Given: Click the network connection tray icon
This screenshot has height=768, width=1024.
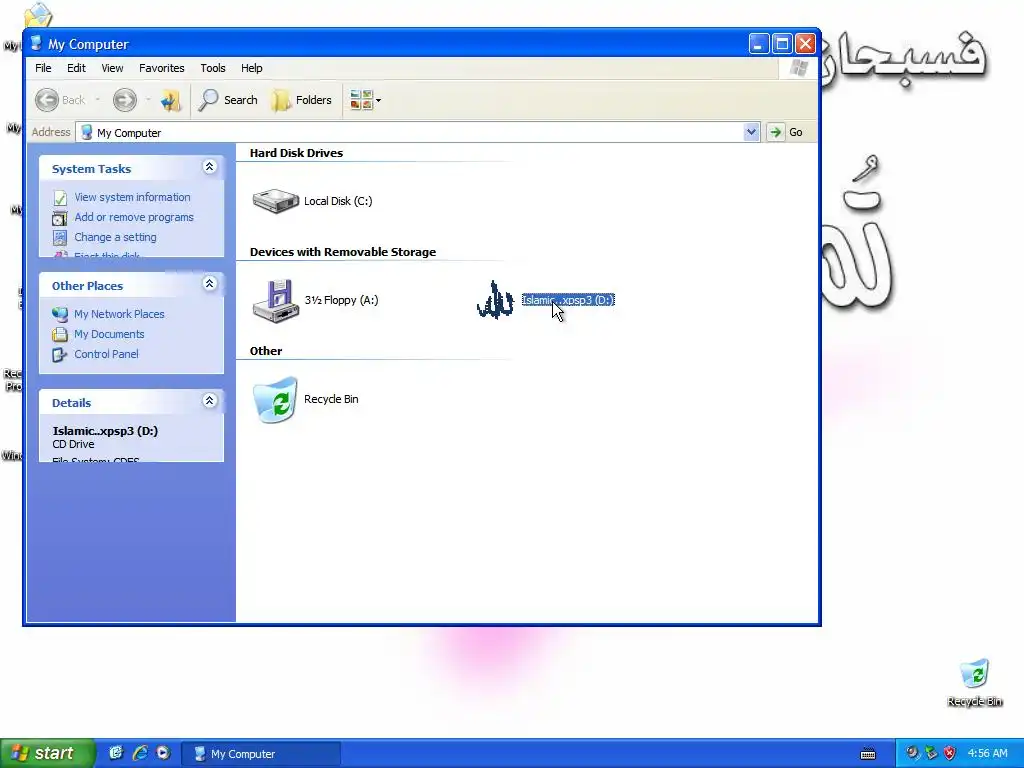Looking at the screenshot, I should [931, 753].
